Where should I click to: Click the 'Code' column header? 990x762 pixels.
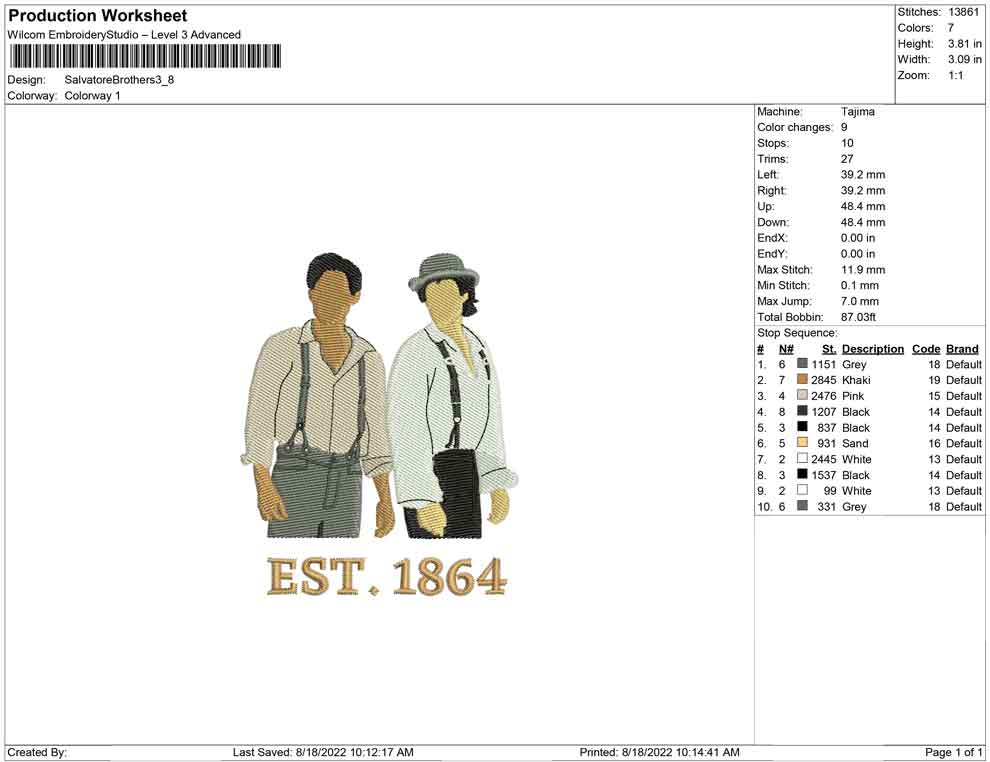pos(926,349)
